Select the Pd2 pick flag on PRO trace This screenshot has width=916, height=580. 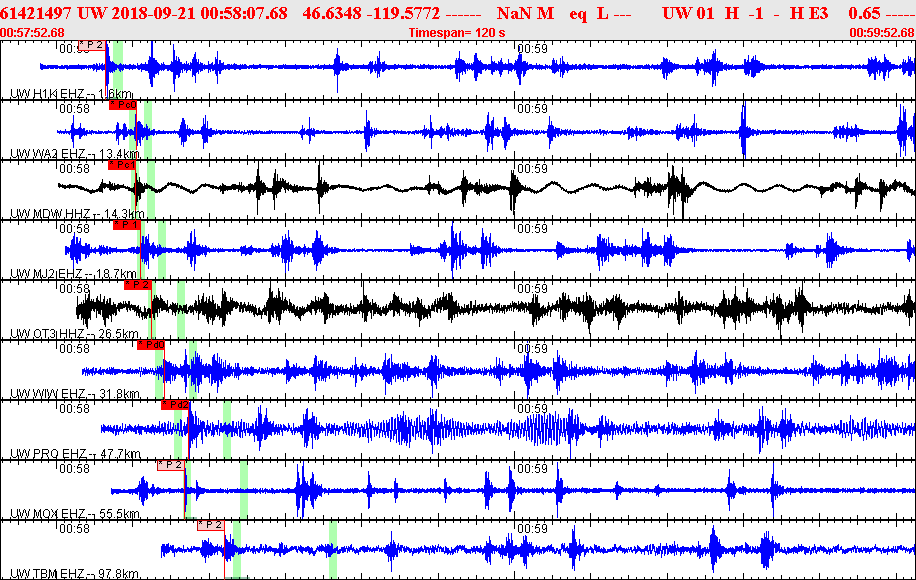coord(175,405)
